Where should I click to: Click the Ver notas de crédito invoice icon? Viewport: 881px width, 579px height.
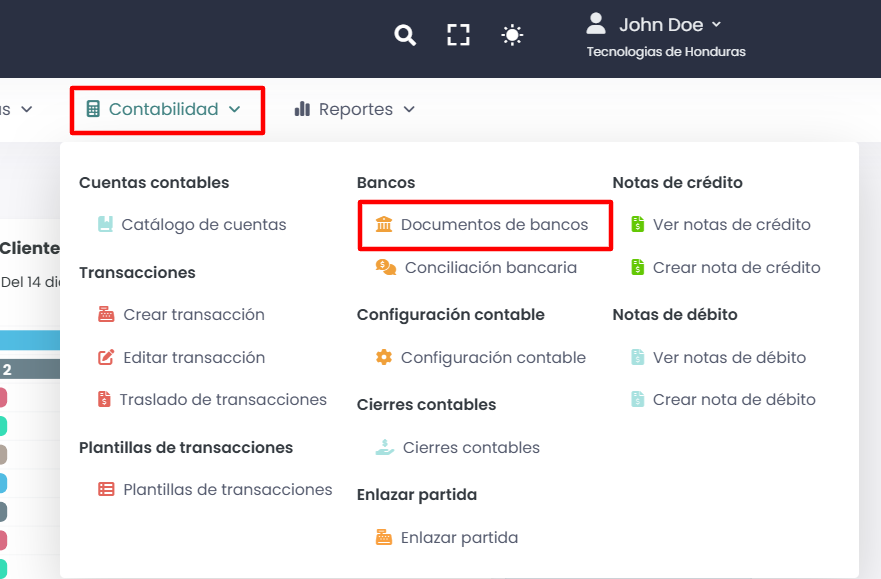coord(638,224)
